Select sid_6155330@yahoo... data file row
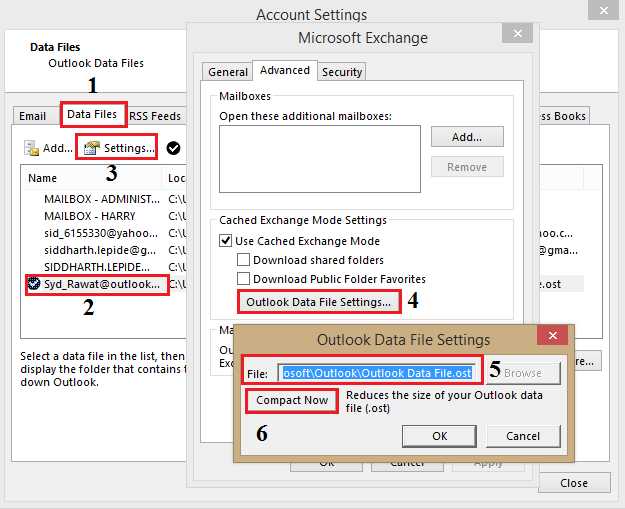The height and width of the screenshot is (509, 625). pos(103,233)
